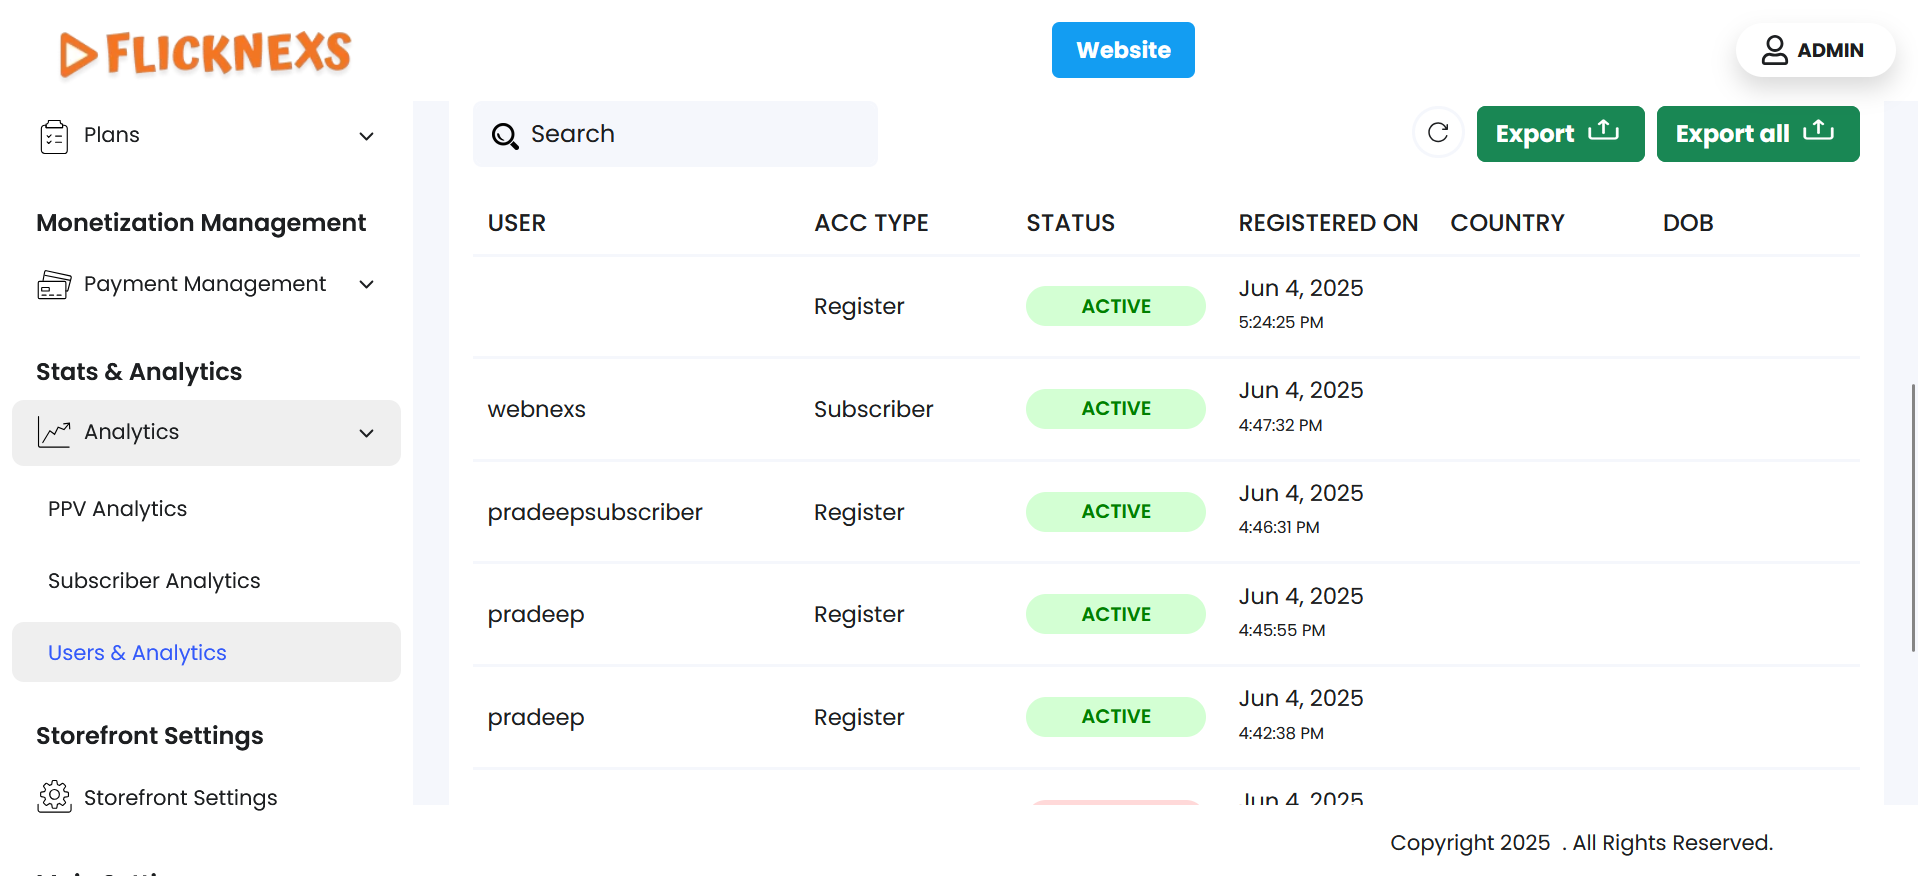Click the Export button
Viewport: 1918px width, 876px height.
(x=1559, y=134)
